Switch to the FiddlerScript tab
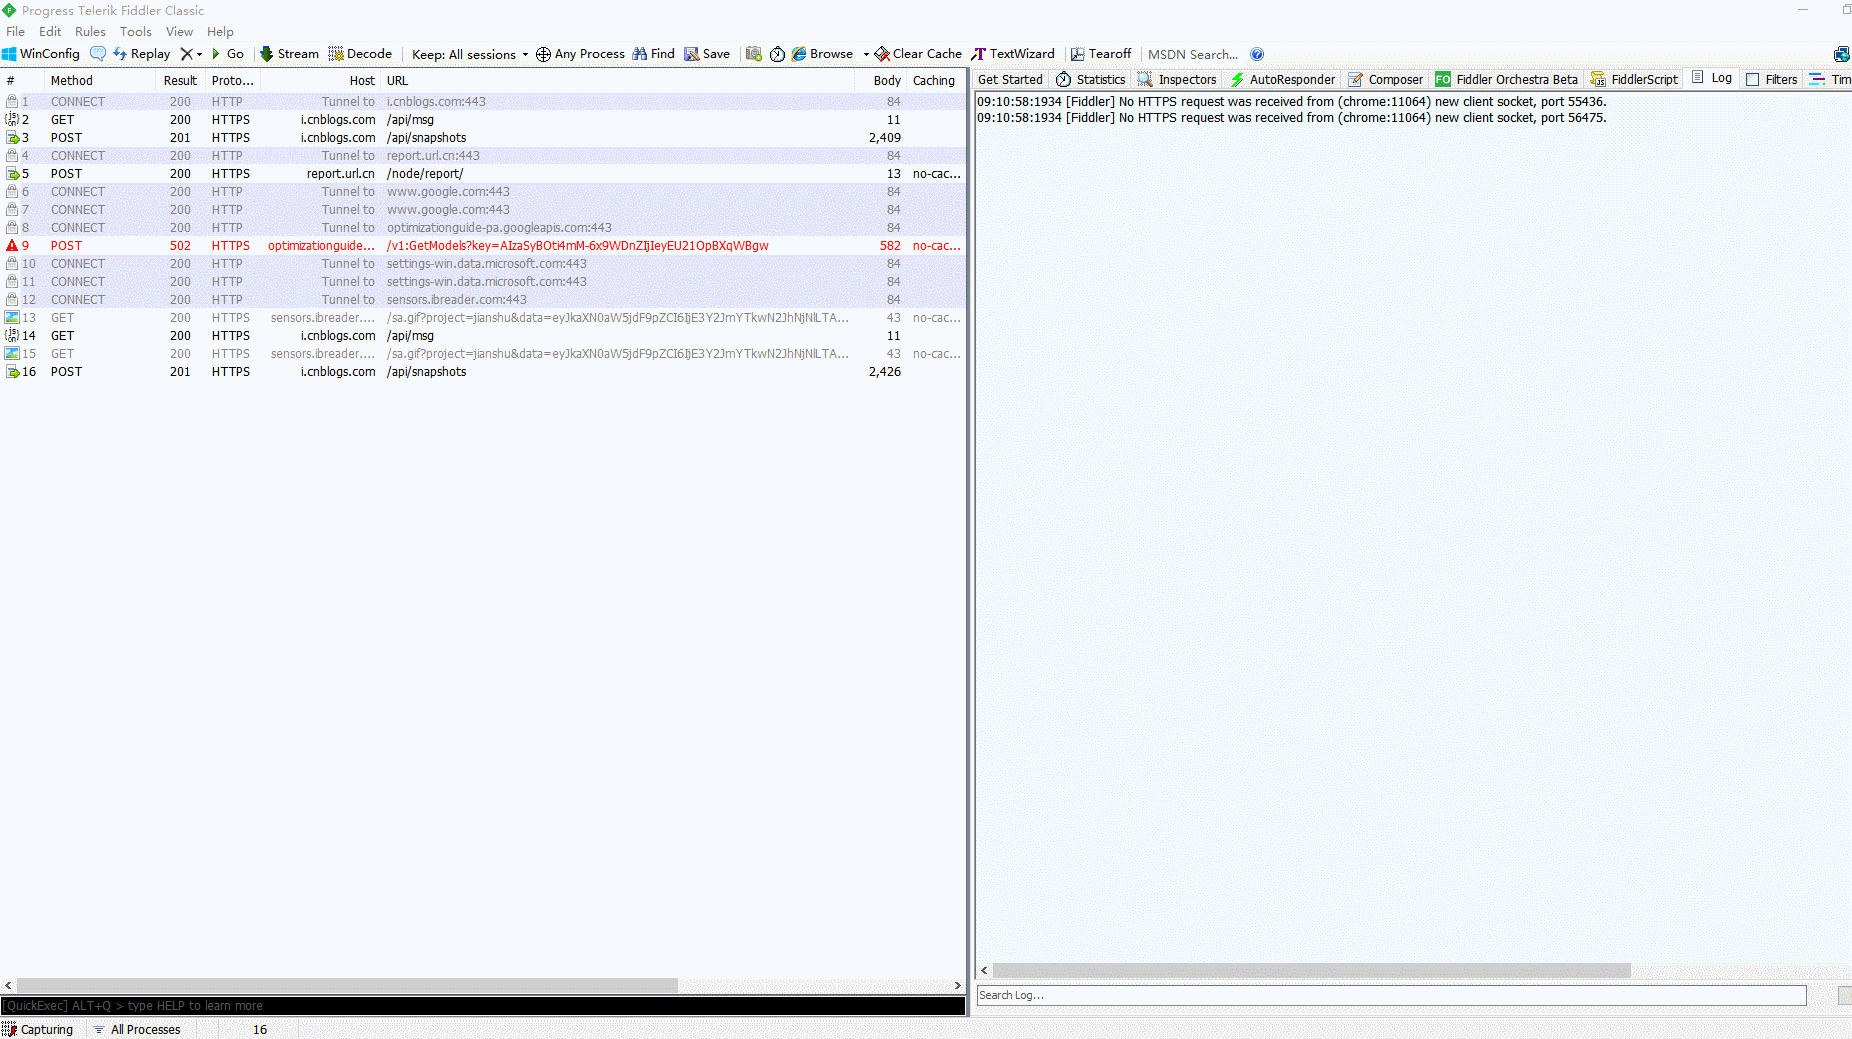Screen dimensions: 1852x1039 [x=1634, y=80]
